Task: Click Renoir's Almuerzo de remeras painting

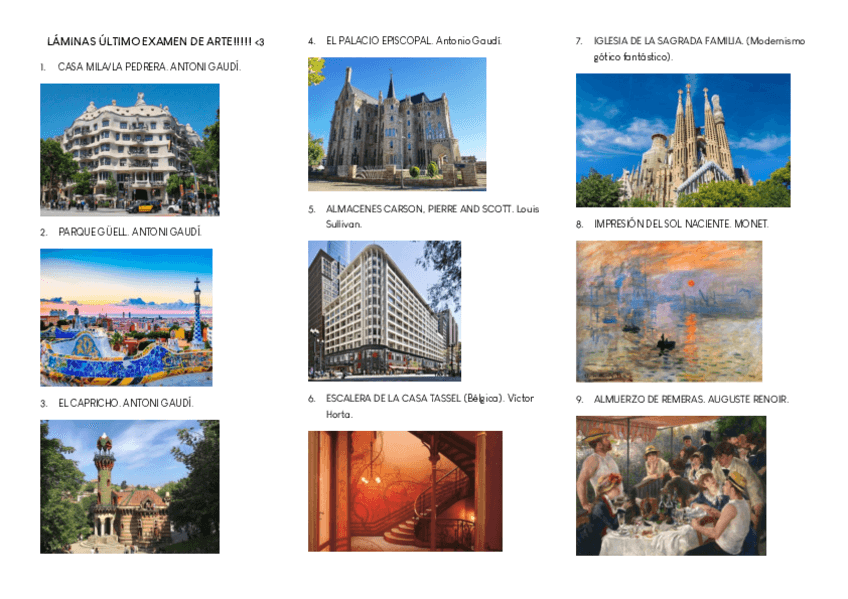Action: [x=671, y=485]
